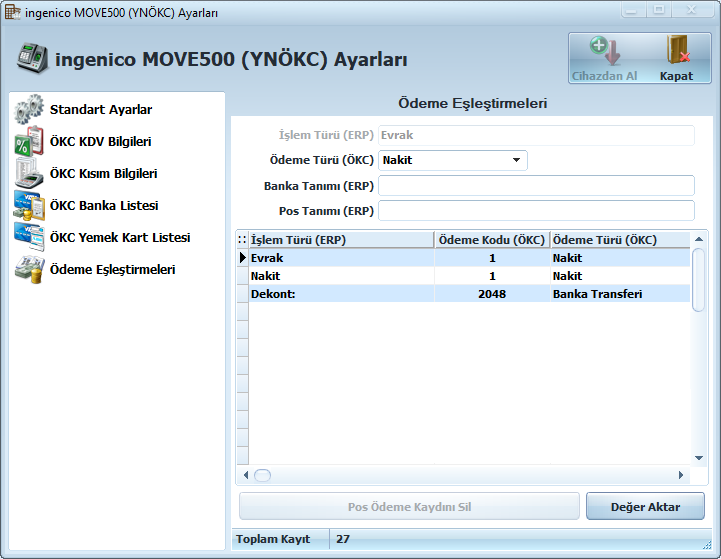The image size is (721, 559).
Task: Click the POS device icon in header
Action: pyautogui.click(x=33, y=58)
